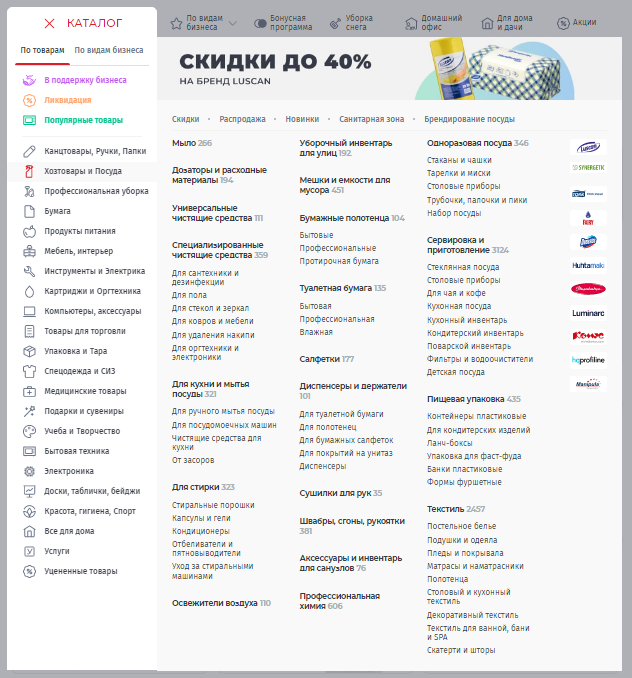Click the percent icon next to Акции
This screenshot has width=632, height=678.
(563, 22)
